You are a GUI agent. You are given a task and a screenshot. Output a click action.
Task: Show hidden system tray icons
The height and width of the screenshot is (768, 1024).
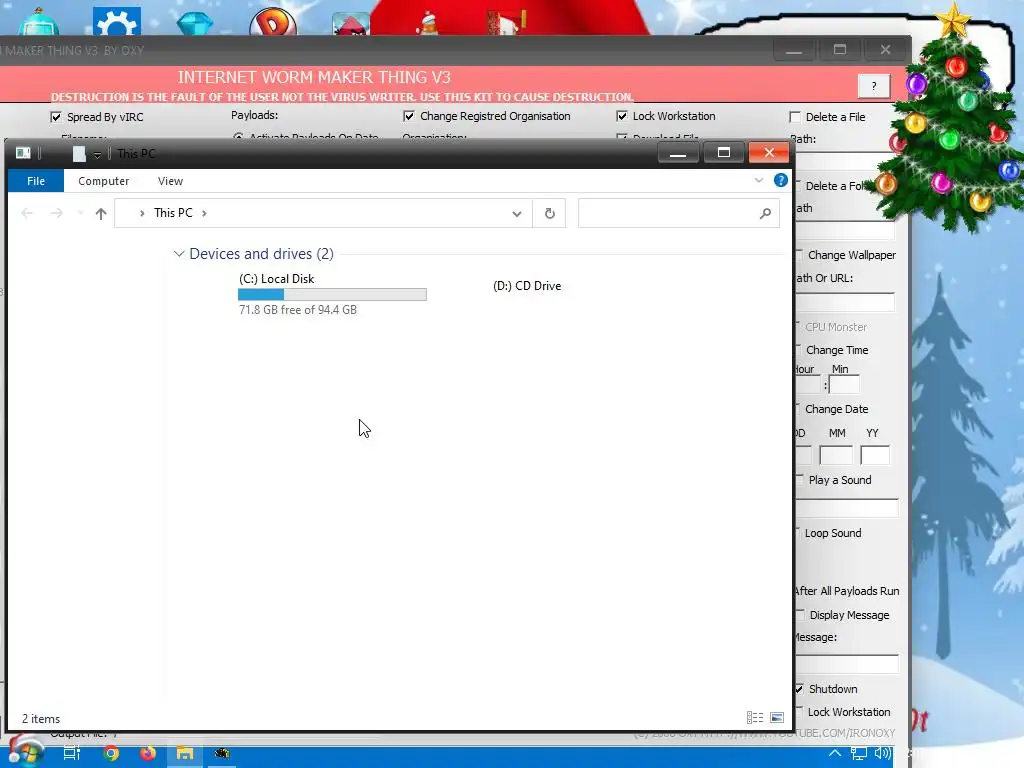834,753
